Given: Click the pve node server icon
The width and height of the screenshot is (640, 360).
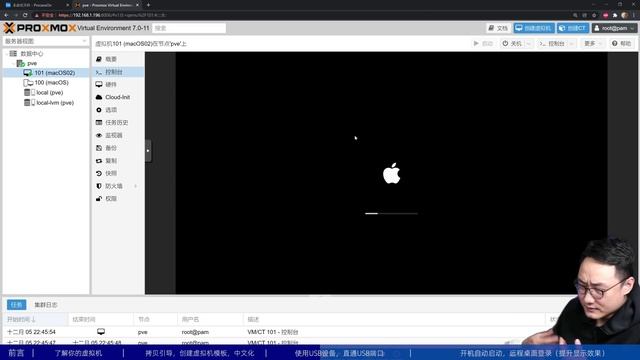Looking at the screenshot, I should [x=20, y=63].
